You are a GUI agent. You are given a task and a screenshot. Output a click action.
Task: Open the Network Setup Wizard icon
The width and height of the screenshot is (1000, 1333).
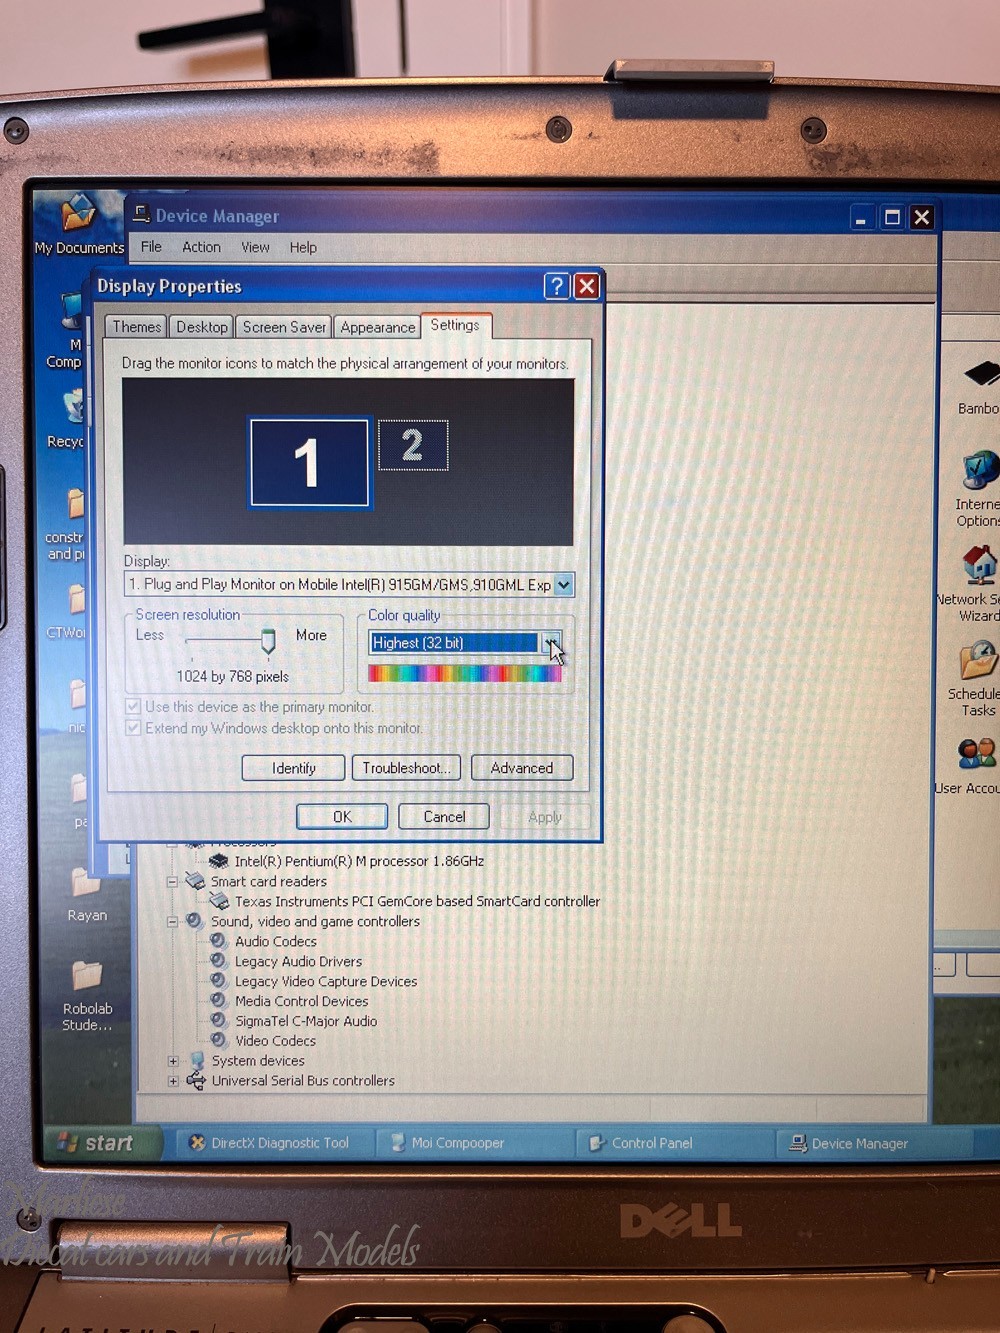coord(979,565)
